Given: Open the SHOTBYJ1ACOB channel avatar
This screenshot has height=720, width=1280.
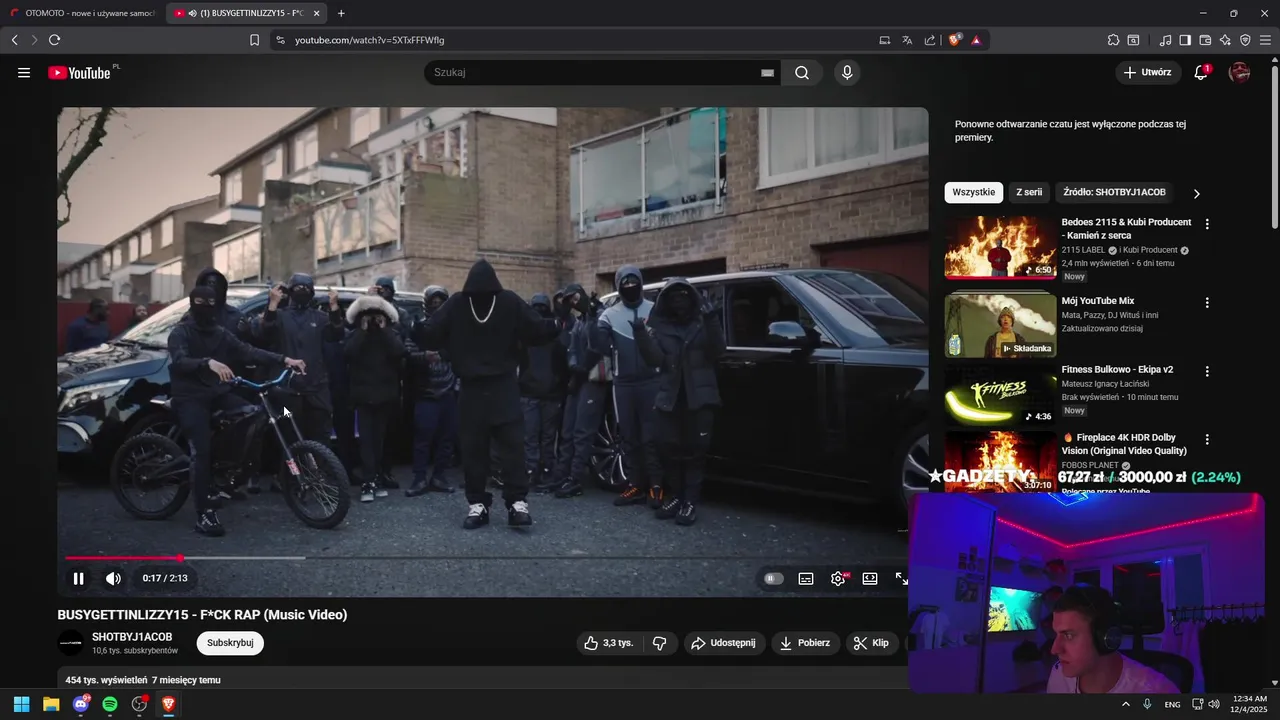Looking at the screenshot, I should [x=71, y=643].
